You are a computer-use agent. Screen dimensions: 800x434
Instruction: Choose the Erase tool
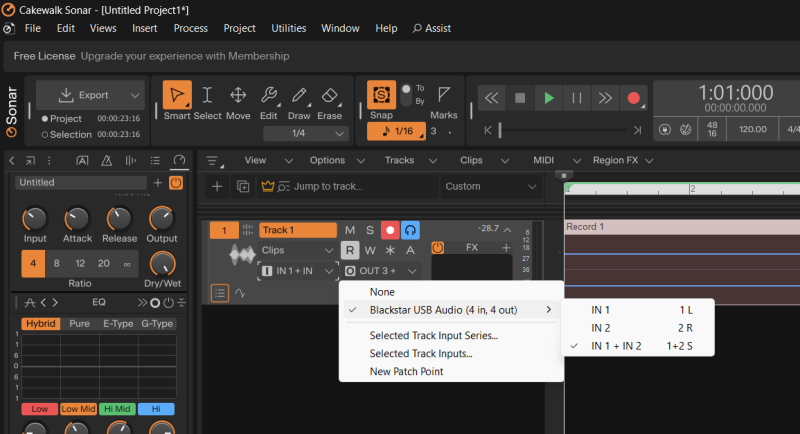click(331, 96)
